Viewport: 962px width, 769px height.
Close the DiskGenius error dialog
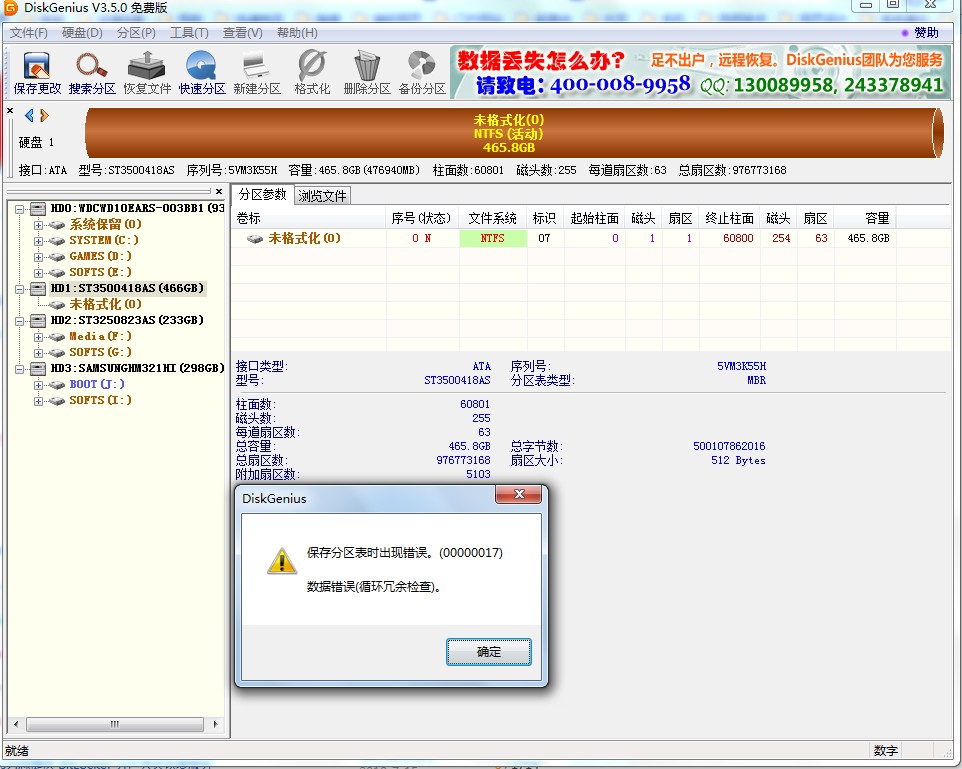tap(518, 494)
